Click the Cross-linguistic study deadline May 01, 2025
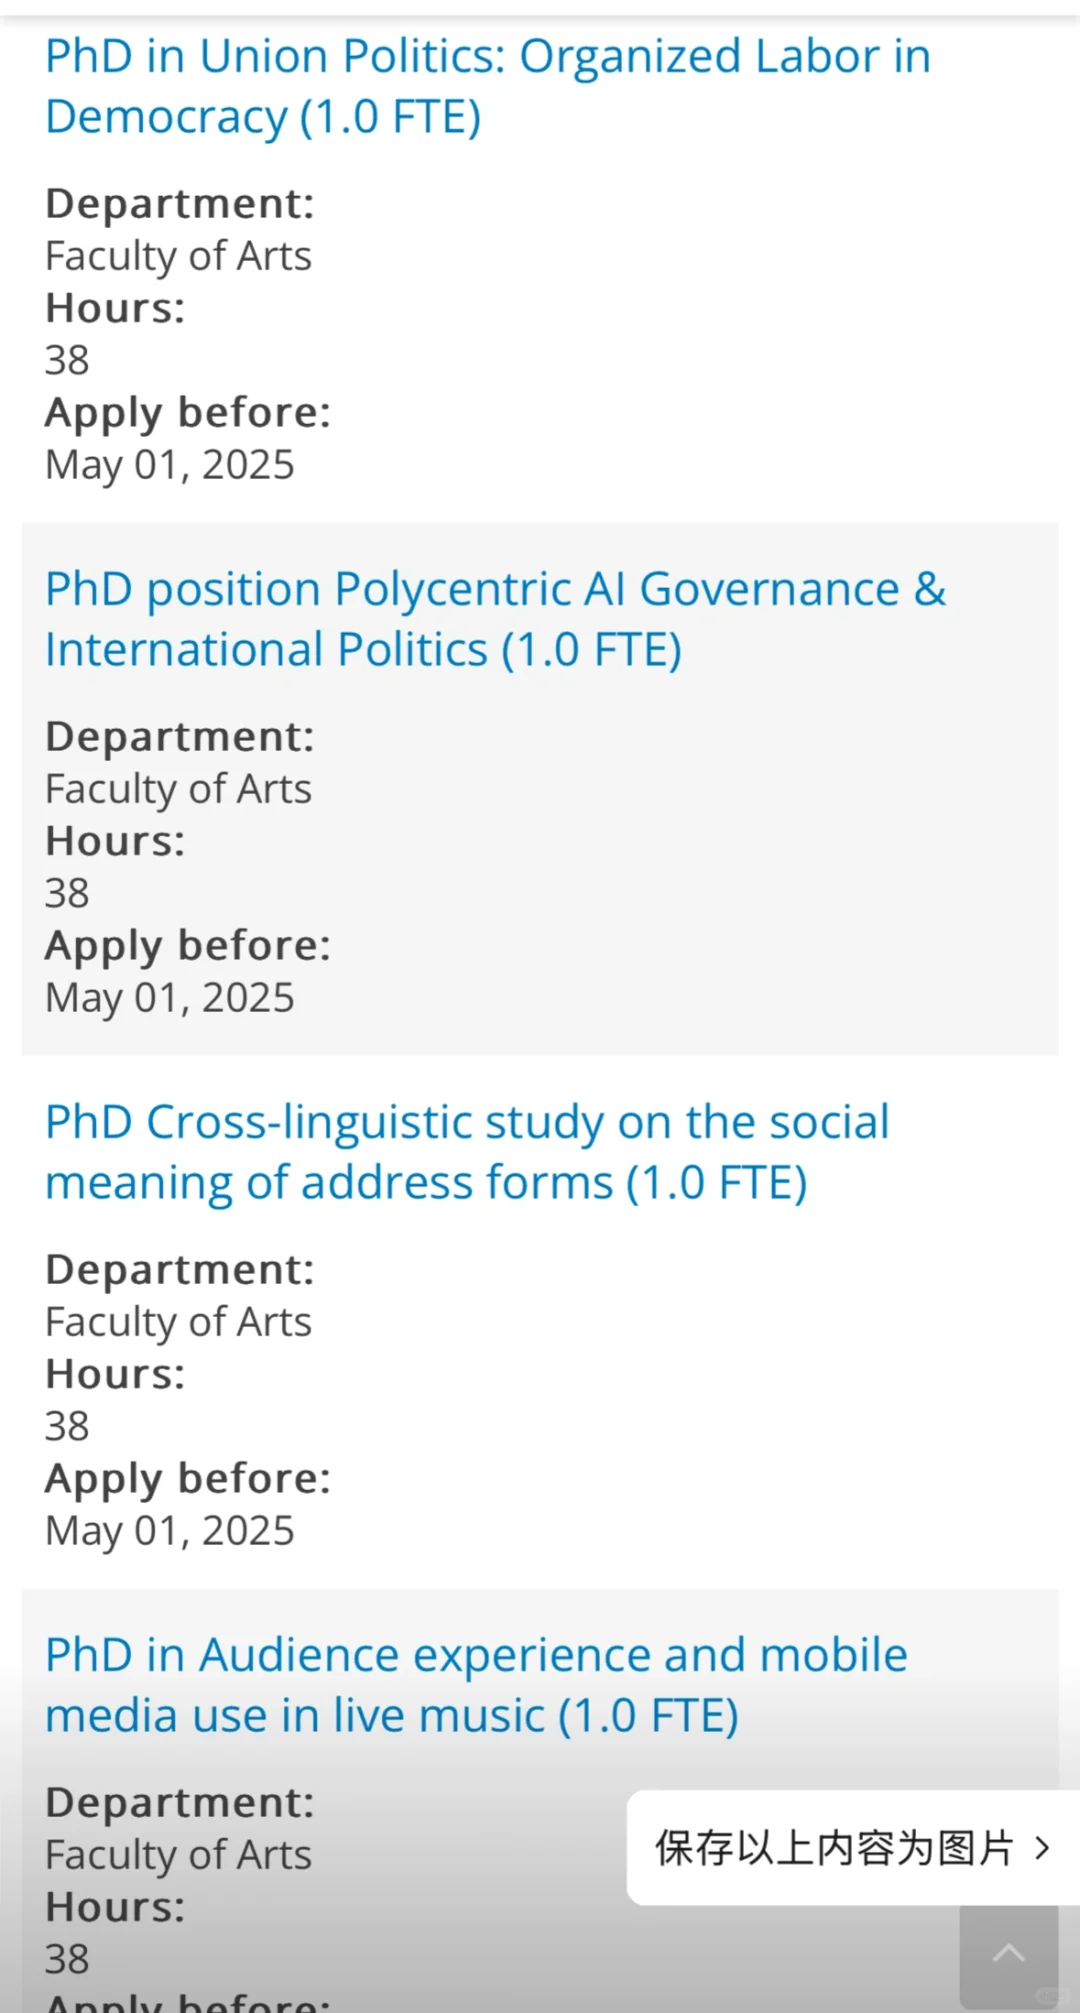This screenshot has height=2013, width=1080. (170, 1531)
